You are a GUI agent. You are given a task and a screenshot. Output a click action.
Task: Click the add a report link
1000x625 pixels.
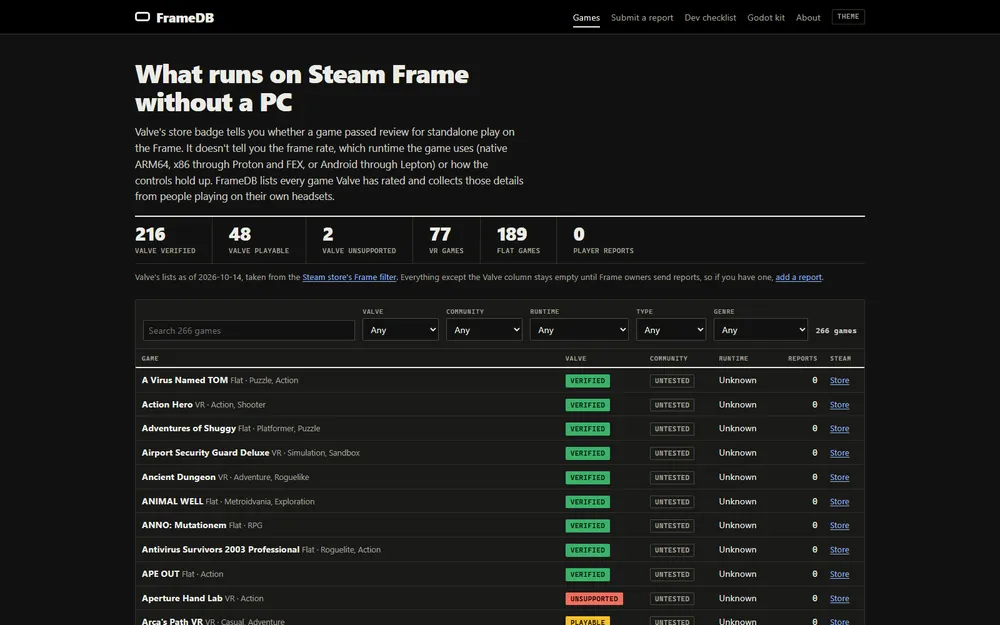pos(798,277)
